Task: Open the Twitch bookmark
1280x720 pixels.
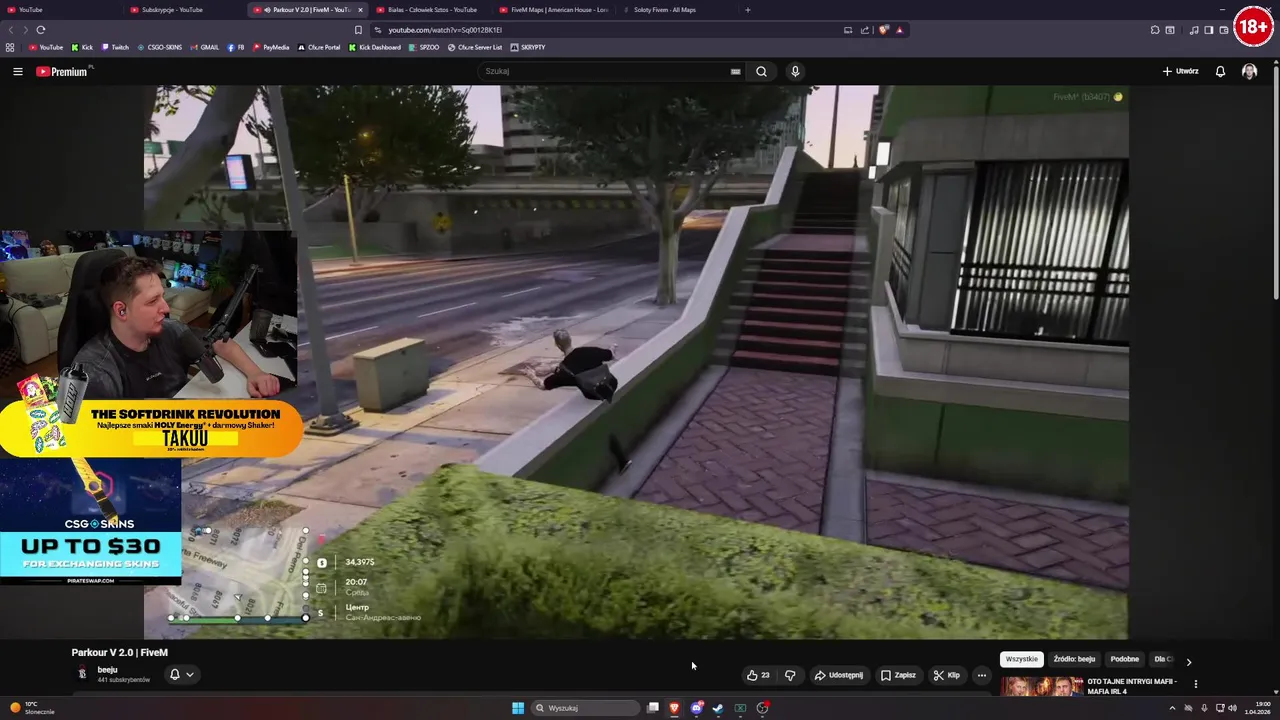Action: 115,47
